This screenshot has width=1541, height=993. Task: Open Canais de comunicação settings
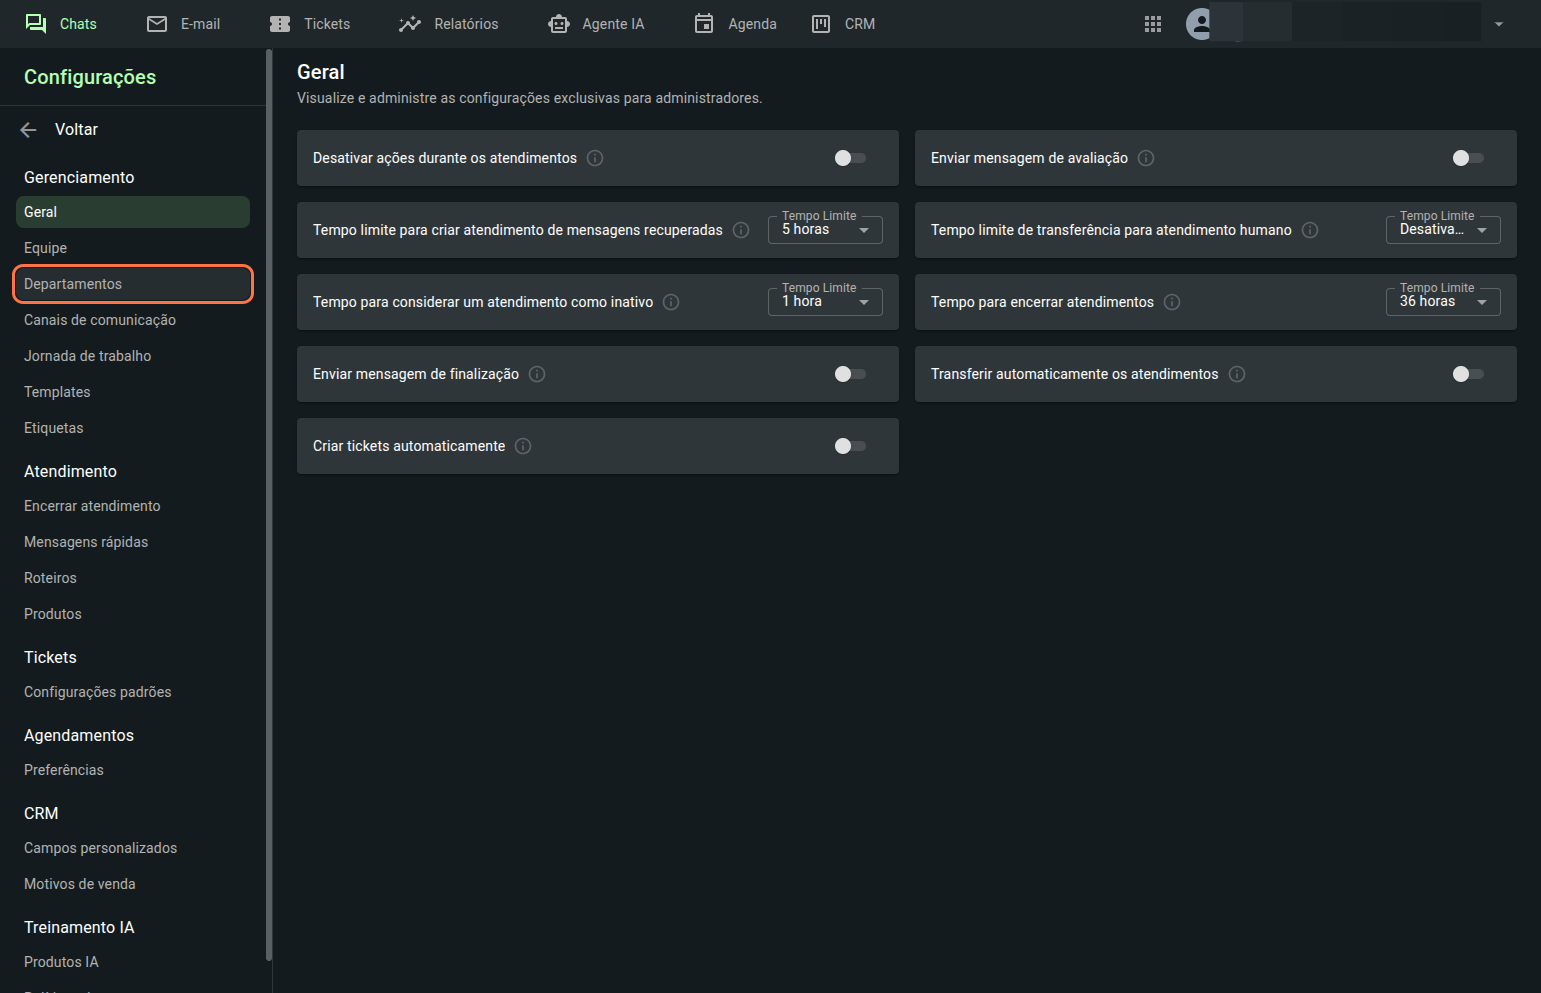(100, 320)
